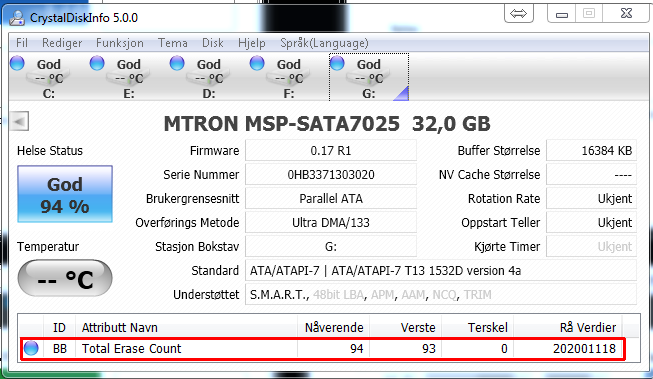Click the Standard ATA/ATAPI-7 field
Screen dimensions: 653x379
click(x=441, y=271)
